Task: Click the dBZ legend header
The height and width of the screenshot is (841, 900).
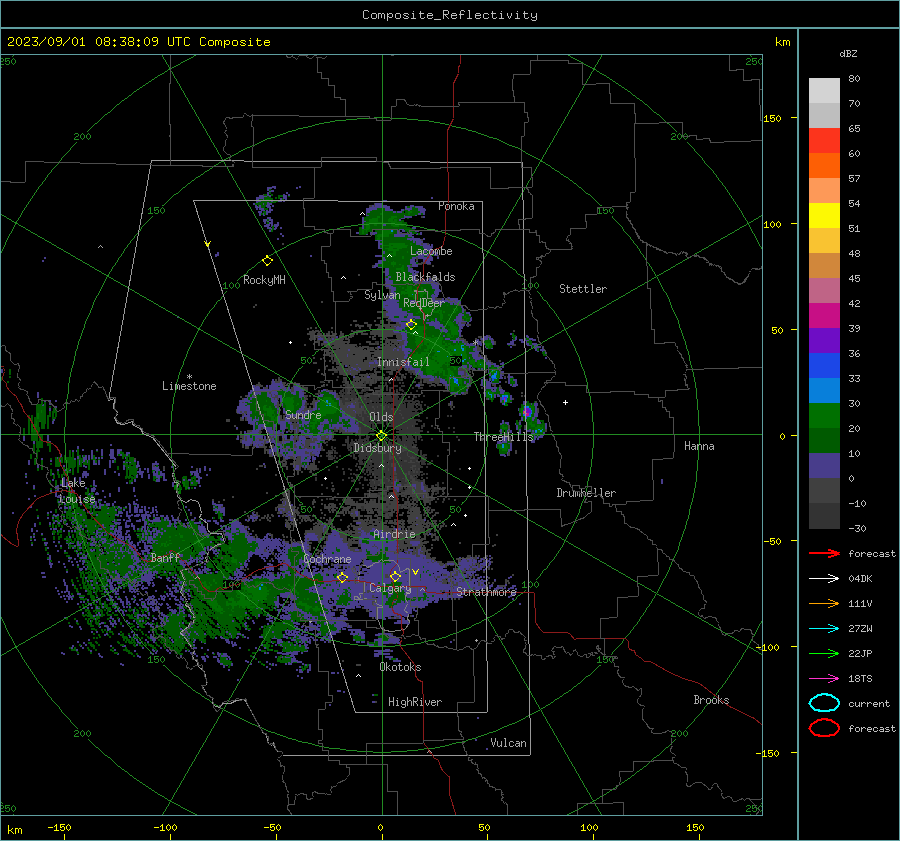Action: point(848,53)
